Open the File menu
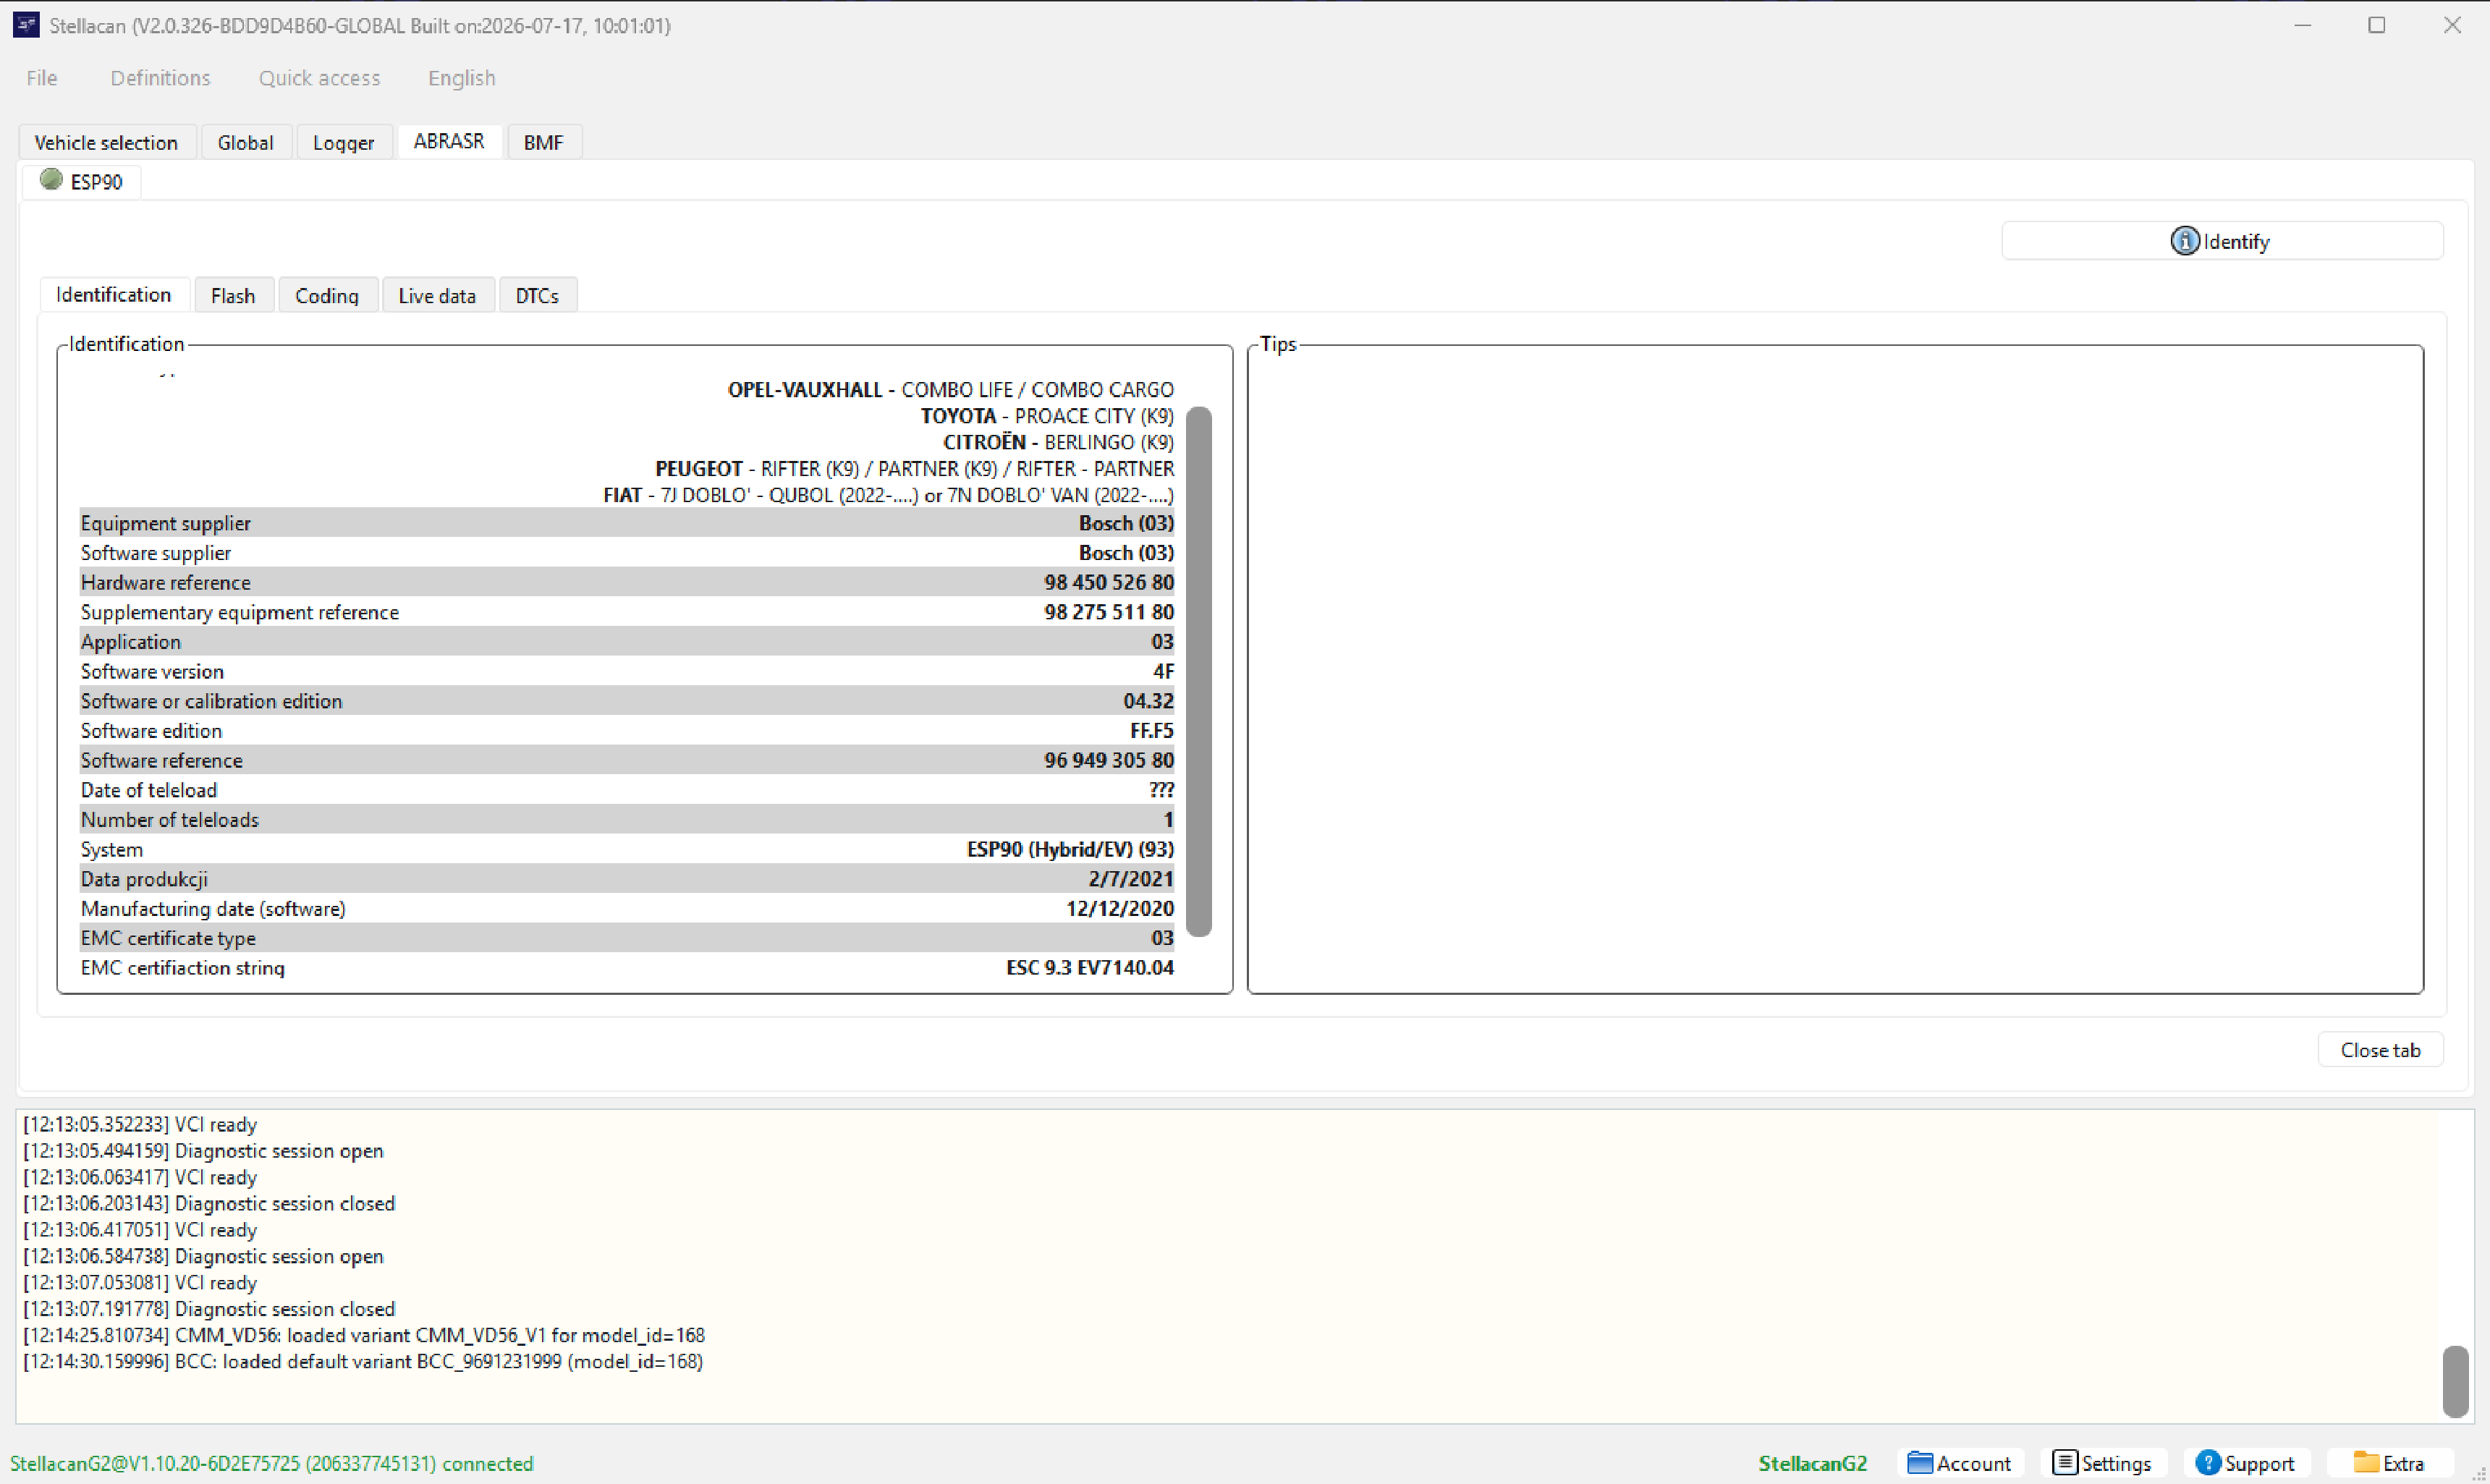Screen dimensions: 2490x1484 tap(42, 78)
